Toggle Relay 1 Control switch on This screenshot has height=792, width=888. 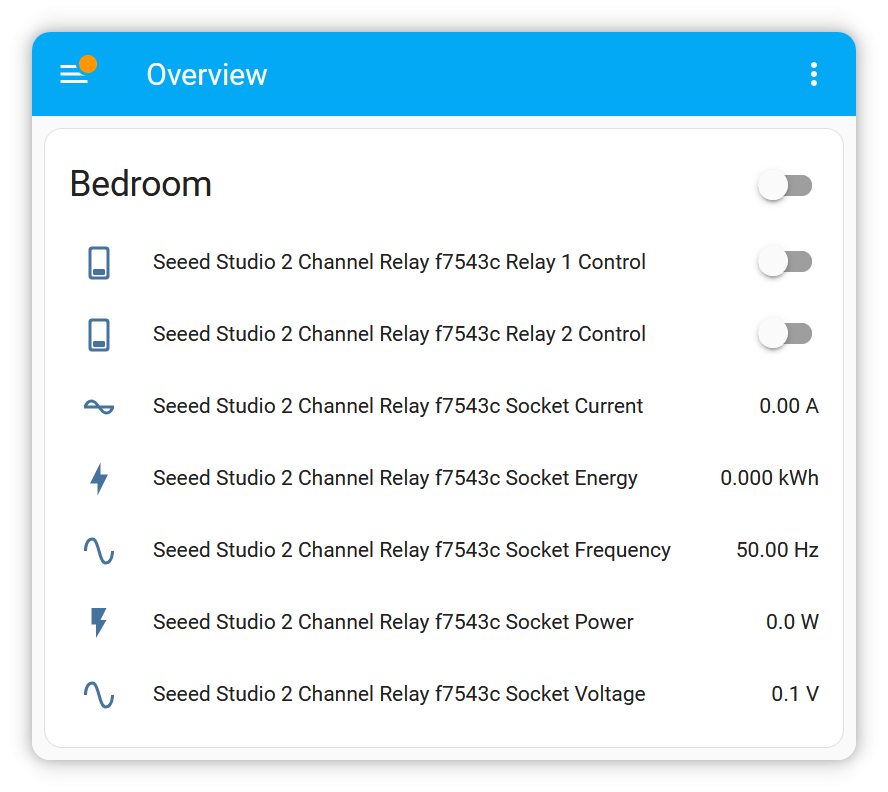click(x=785, y=262)
